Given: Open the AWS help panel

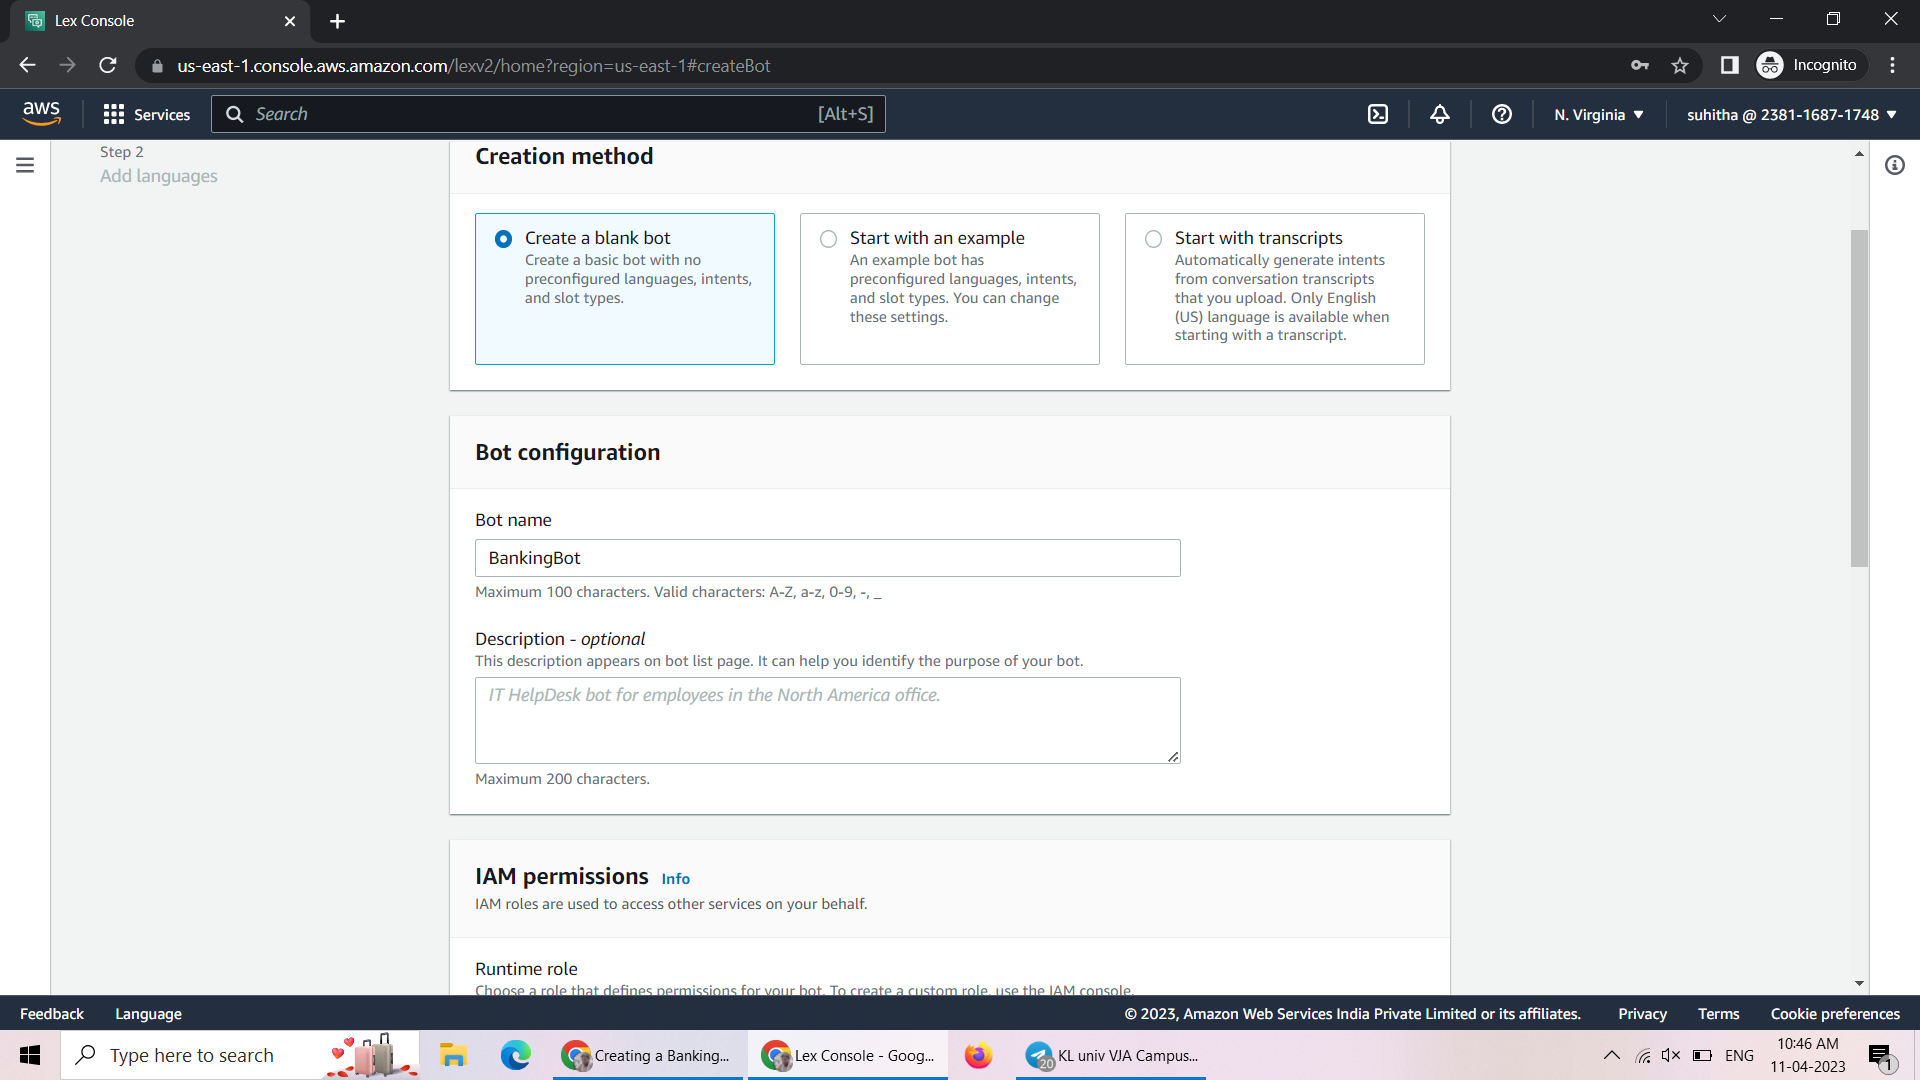Looking at the screenshot, I should [x=1502, y=114].
